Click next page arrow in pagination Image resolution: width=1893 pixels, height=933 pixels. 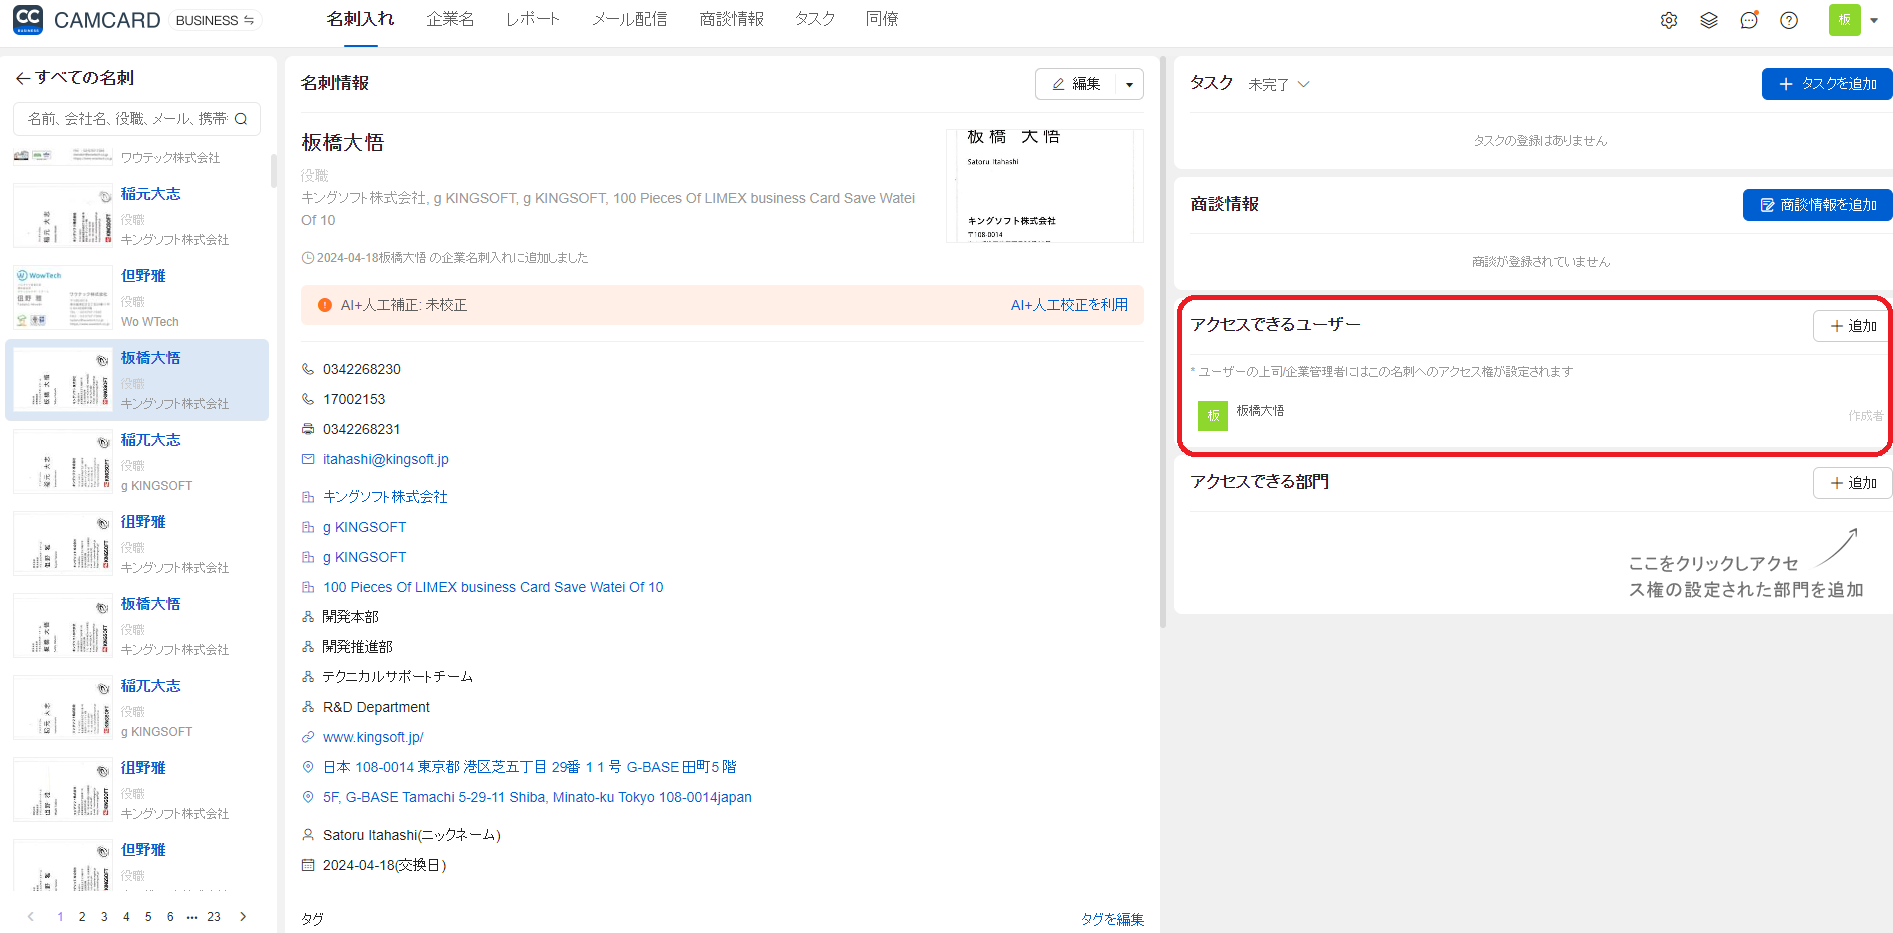(x=243, y=917)
